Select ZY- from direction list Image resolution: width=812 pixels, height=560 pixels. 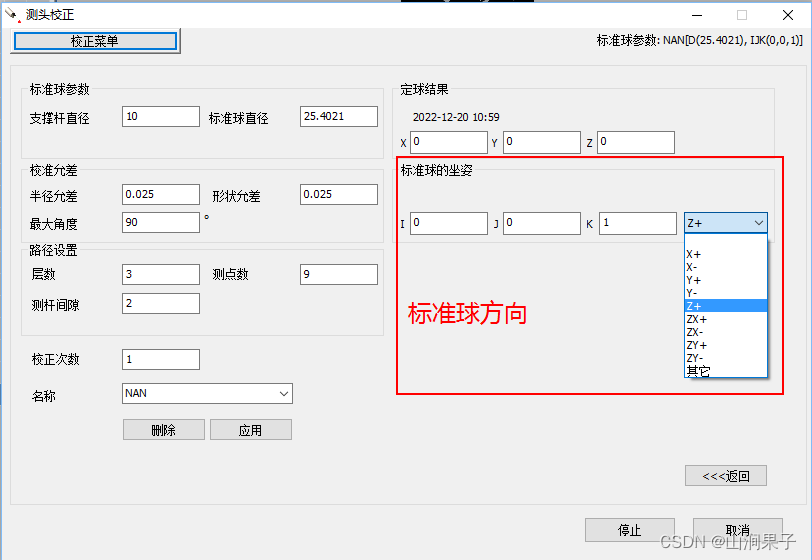[x=726, y=357]
